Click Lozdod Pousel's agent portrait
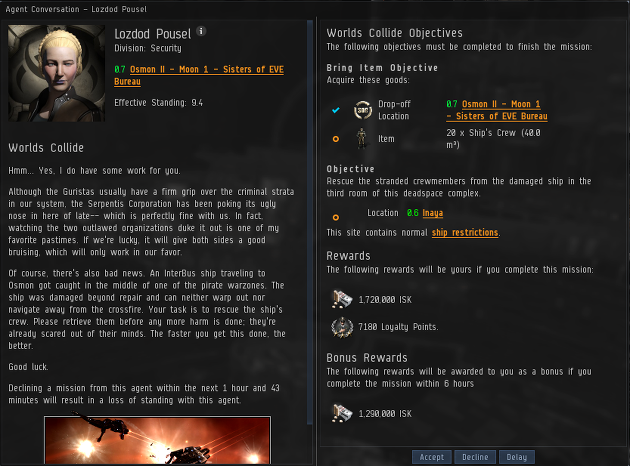Image resolution: width=630 pixels, height=466 pixels. 57,74
